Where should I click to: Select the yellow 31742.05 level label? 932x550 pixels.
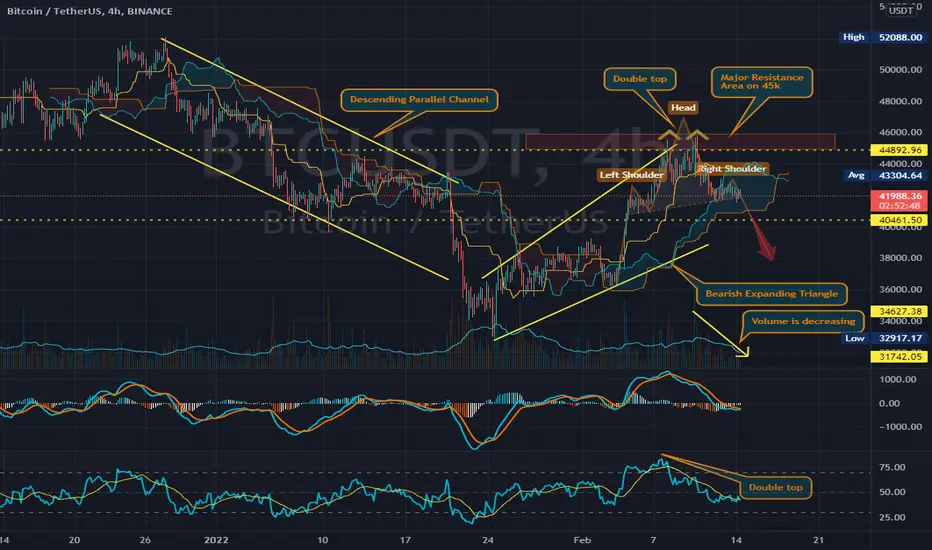pyautogui.click(x=899, y=357)
